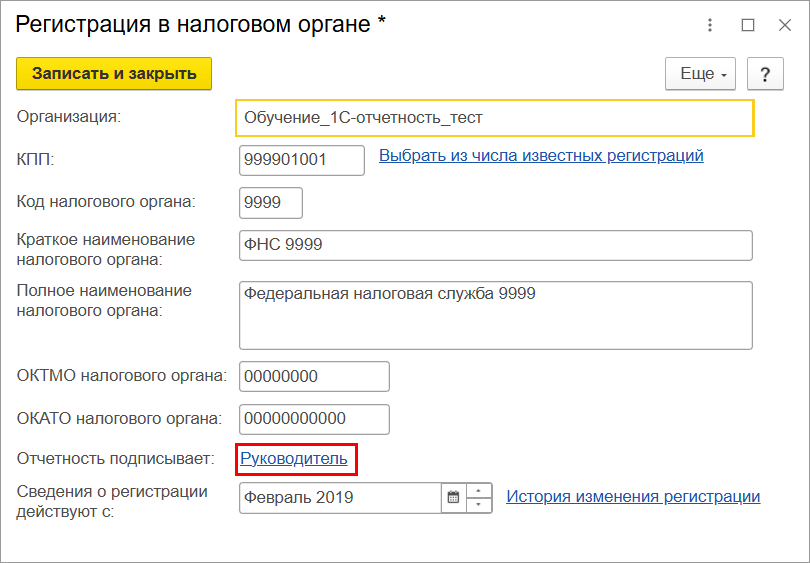This screenshot has width=810, height=563.
Task: Open help with the question mark button
Action: pos(765,74)
